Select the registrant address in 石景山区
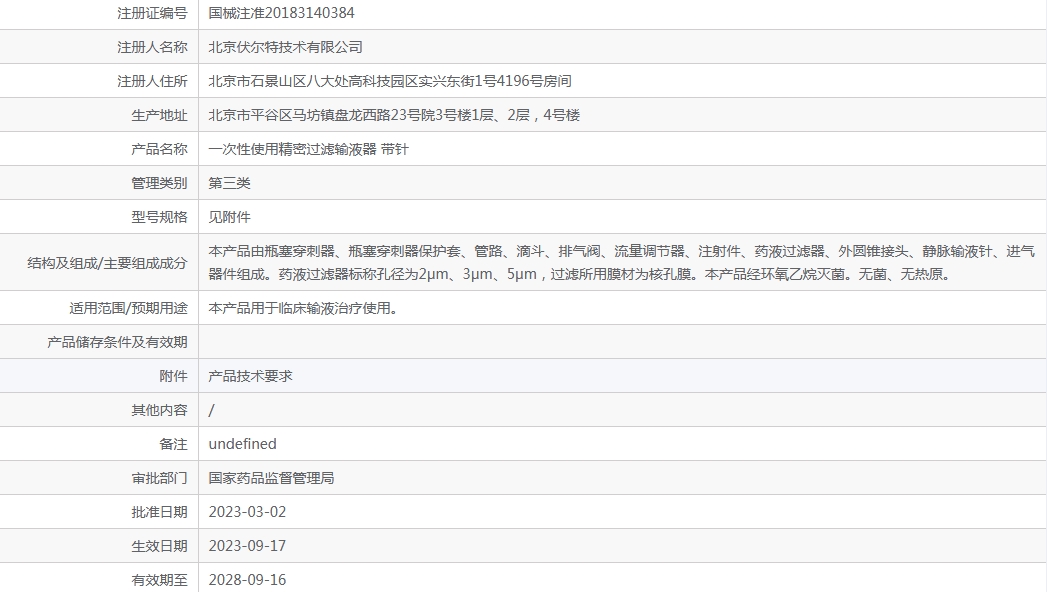 point(390,81)
